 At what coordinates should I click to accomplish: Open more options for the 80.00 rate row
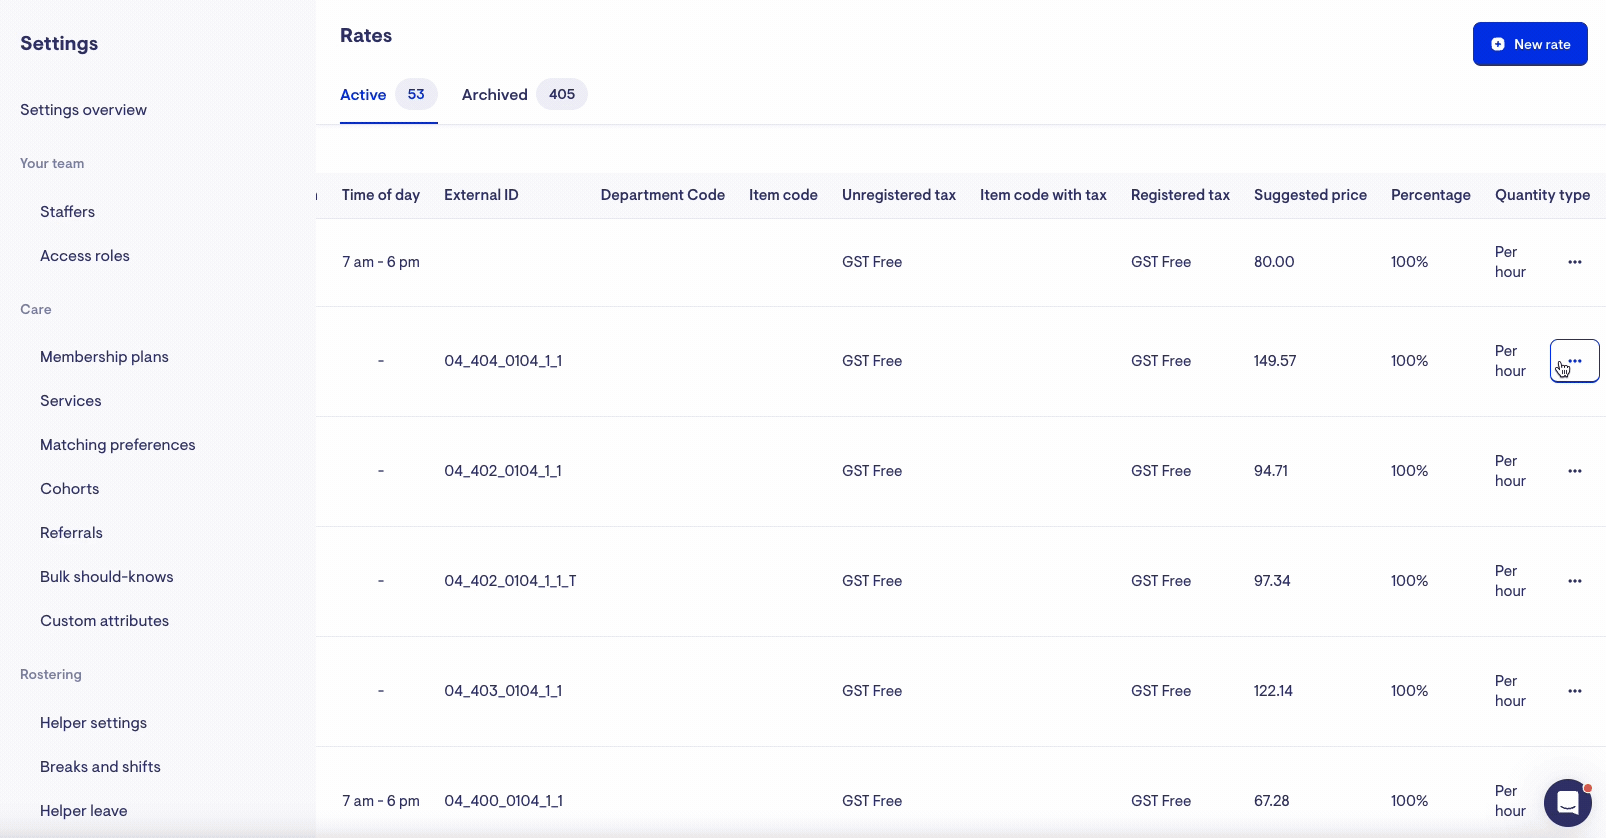coord(1574,262)
